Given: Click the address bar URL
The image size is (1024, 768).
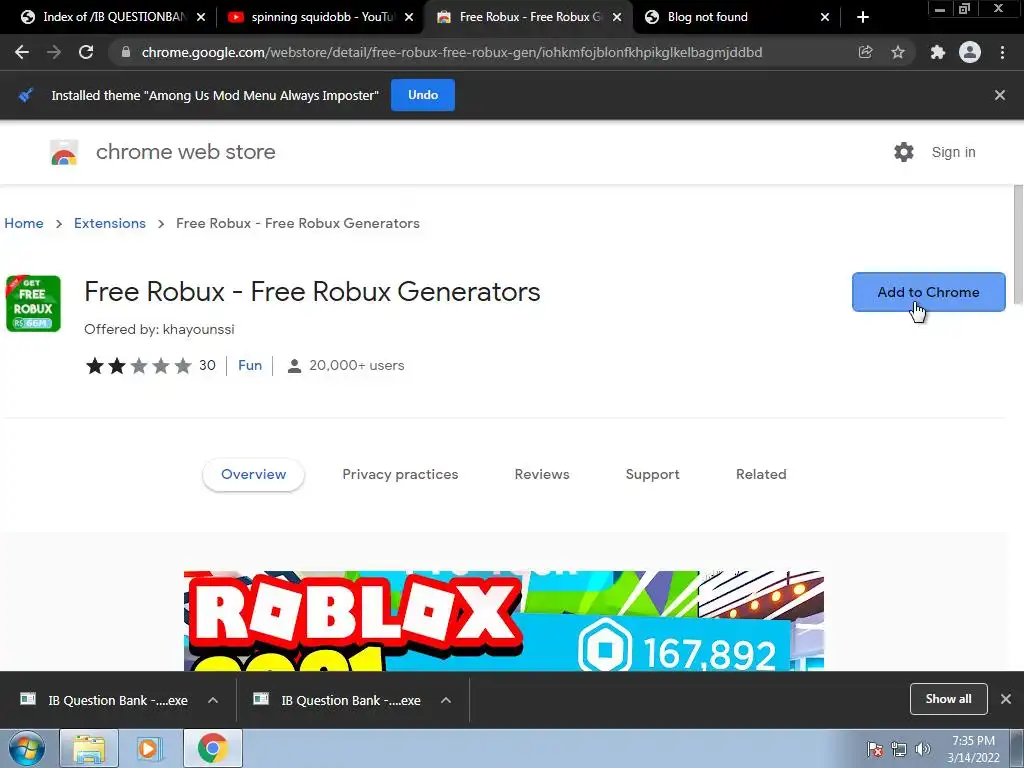Looking at the screenshot, I should point(452,52).
